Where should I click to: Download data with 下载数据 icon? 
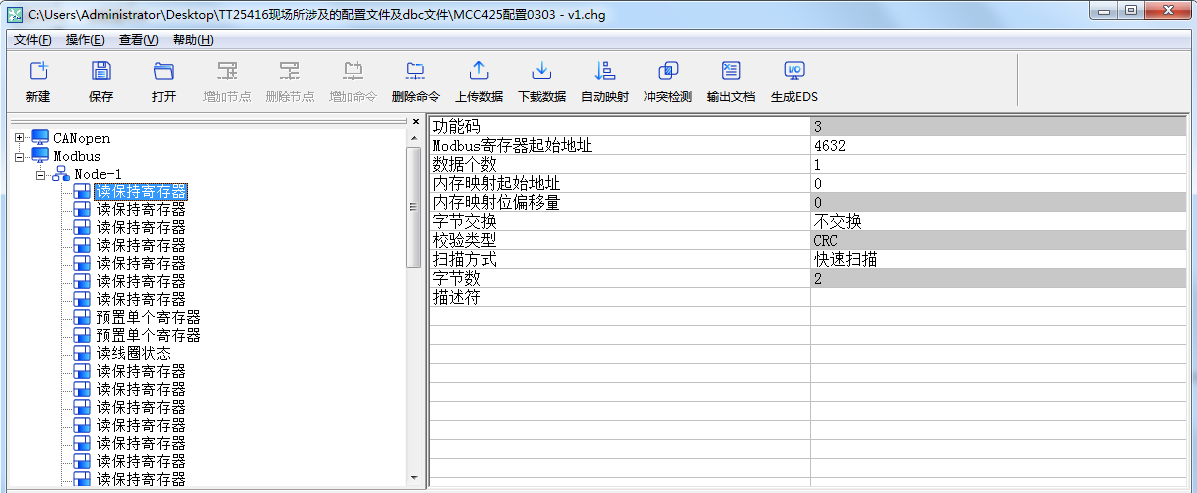click(541, 72)
